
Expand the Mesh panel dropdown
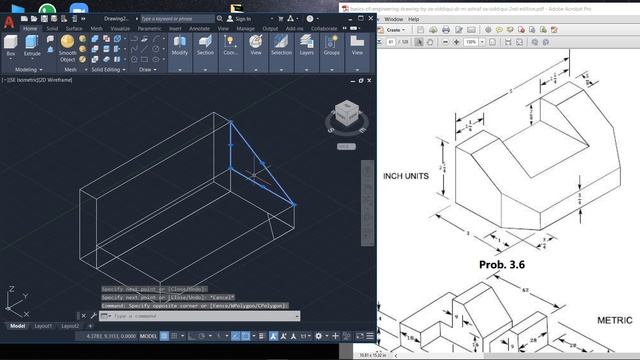86,70
